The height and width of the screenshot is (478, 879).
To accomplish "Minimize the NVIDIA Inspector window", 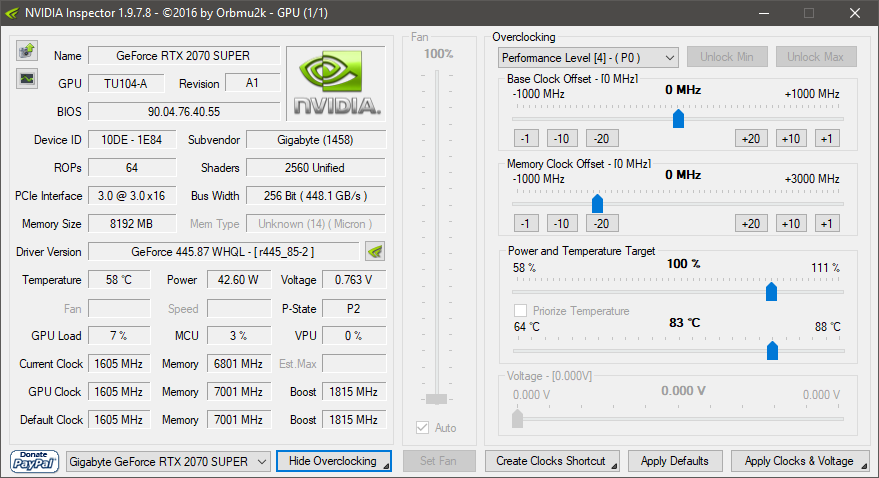I will pyautogui.click(x=766, y=13).
